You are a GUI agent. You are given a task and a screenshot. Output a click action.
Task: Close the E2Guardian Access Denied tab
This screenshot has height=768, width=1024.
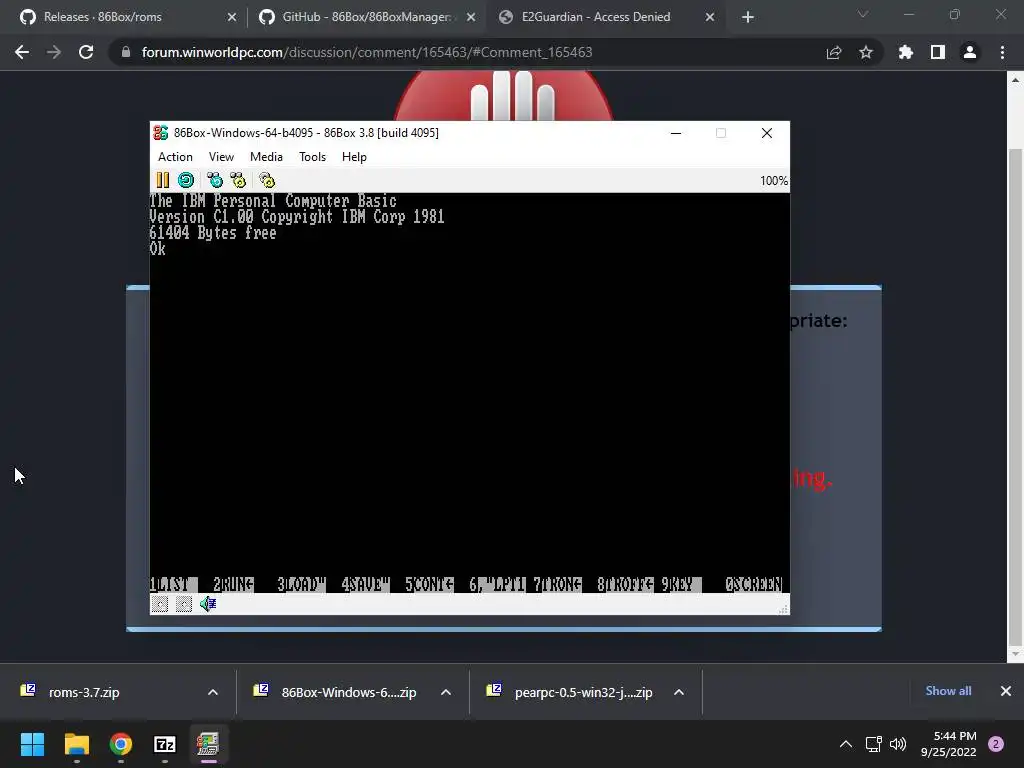click(x=710, y=17)
